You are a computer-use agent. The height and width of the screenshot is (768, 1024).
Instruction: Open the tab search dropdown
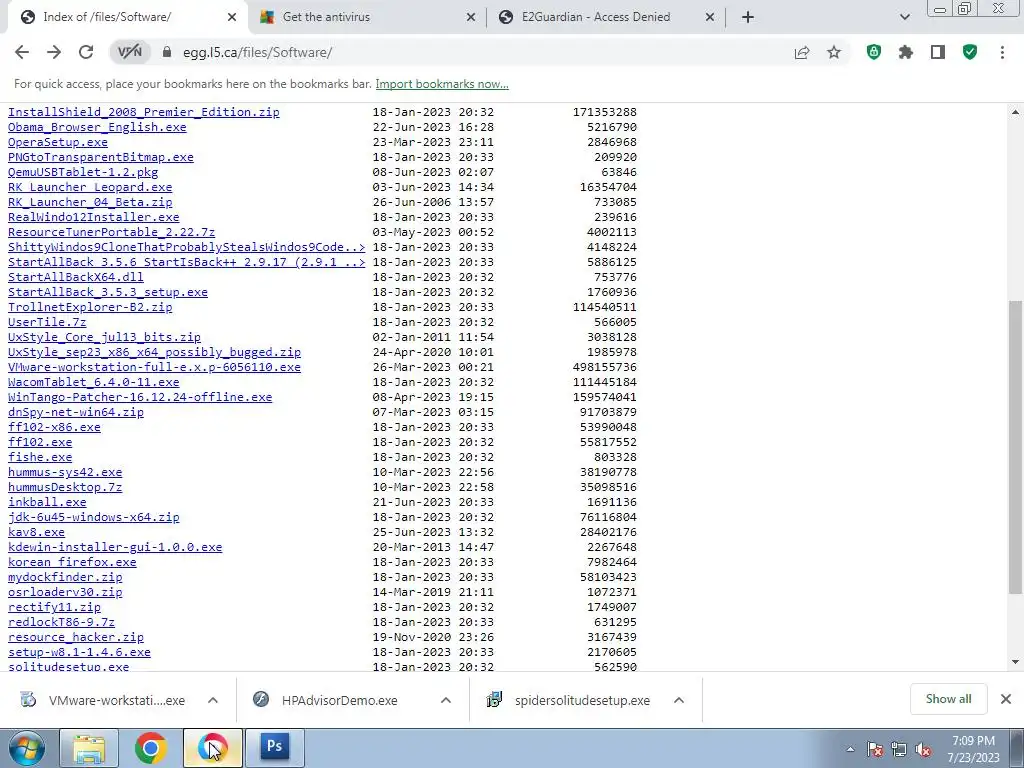pos(904,18)
